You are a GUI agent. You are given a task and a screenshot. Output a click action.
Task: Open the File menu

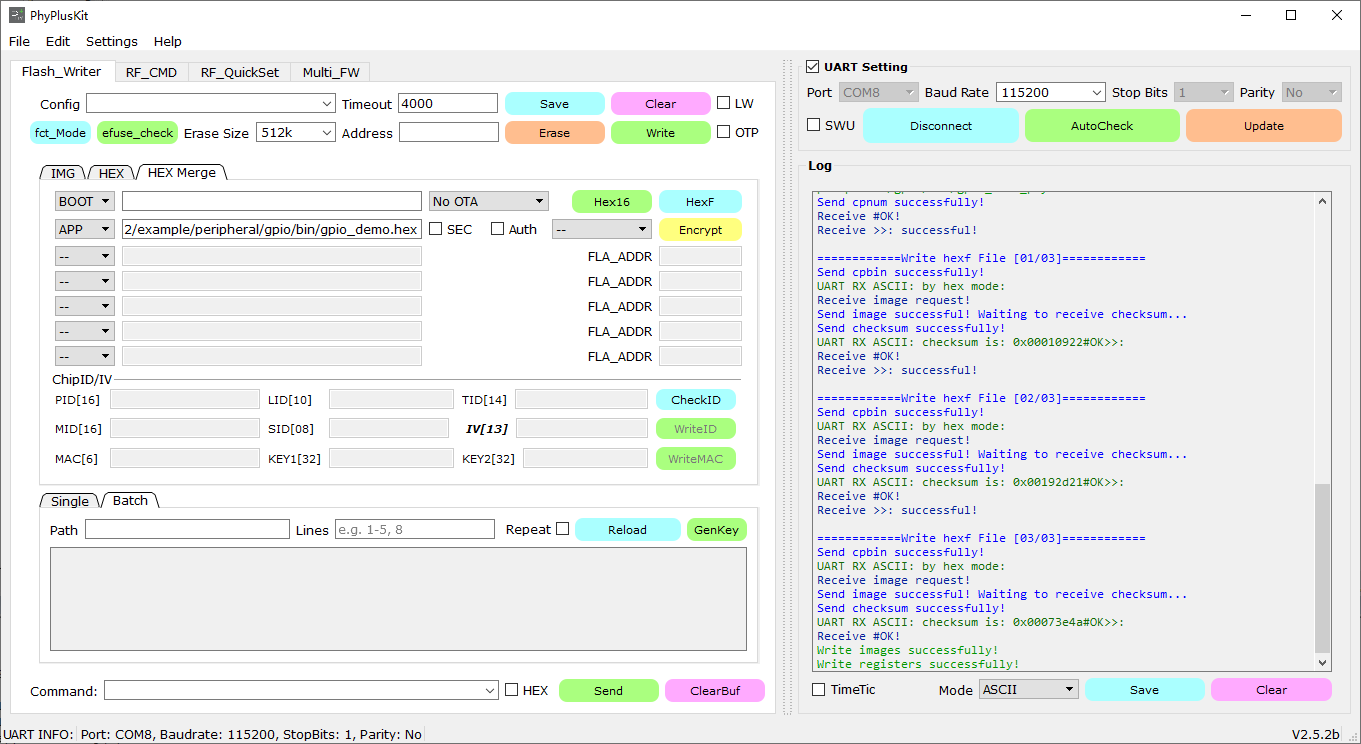point(19,41)
